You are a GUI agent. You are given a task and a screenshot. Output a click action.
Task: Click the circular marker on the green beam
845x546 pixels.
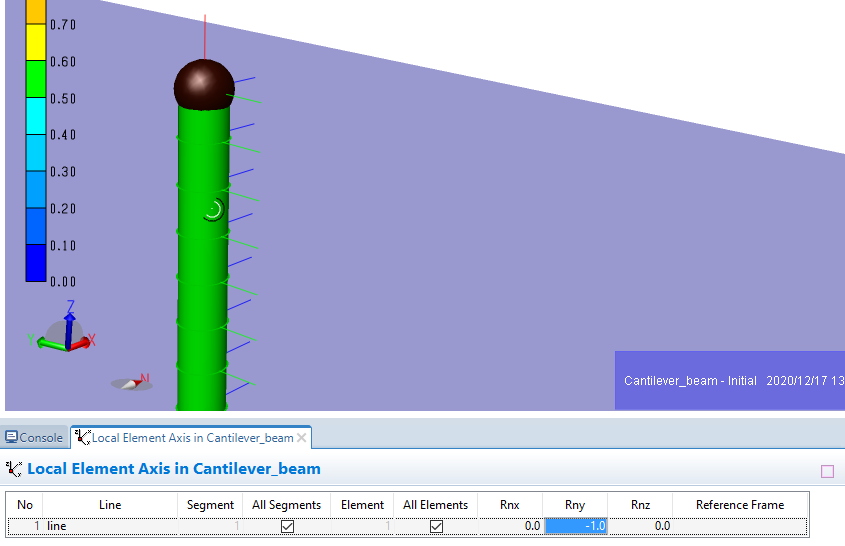[212, 209]
